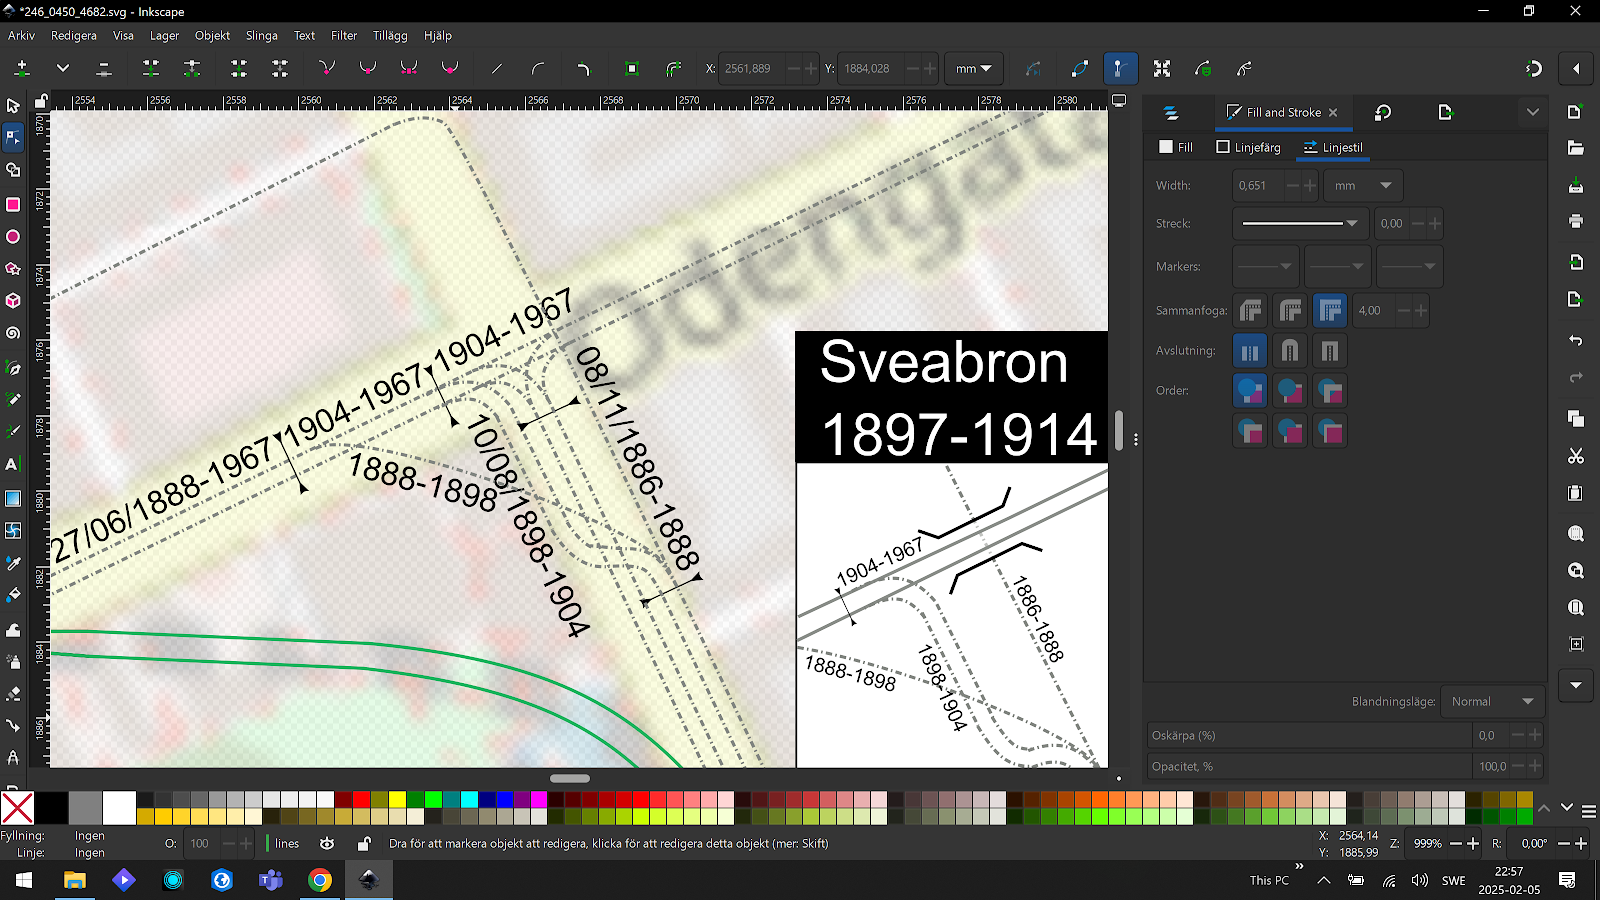Select the Node edit tool
This screenshot has height=900, width=1600.
(13, 137)
